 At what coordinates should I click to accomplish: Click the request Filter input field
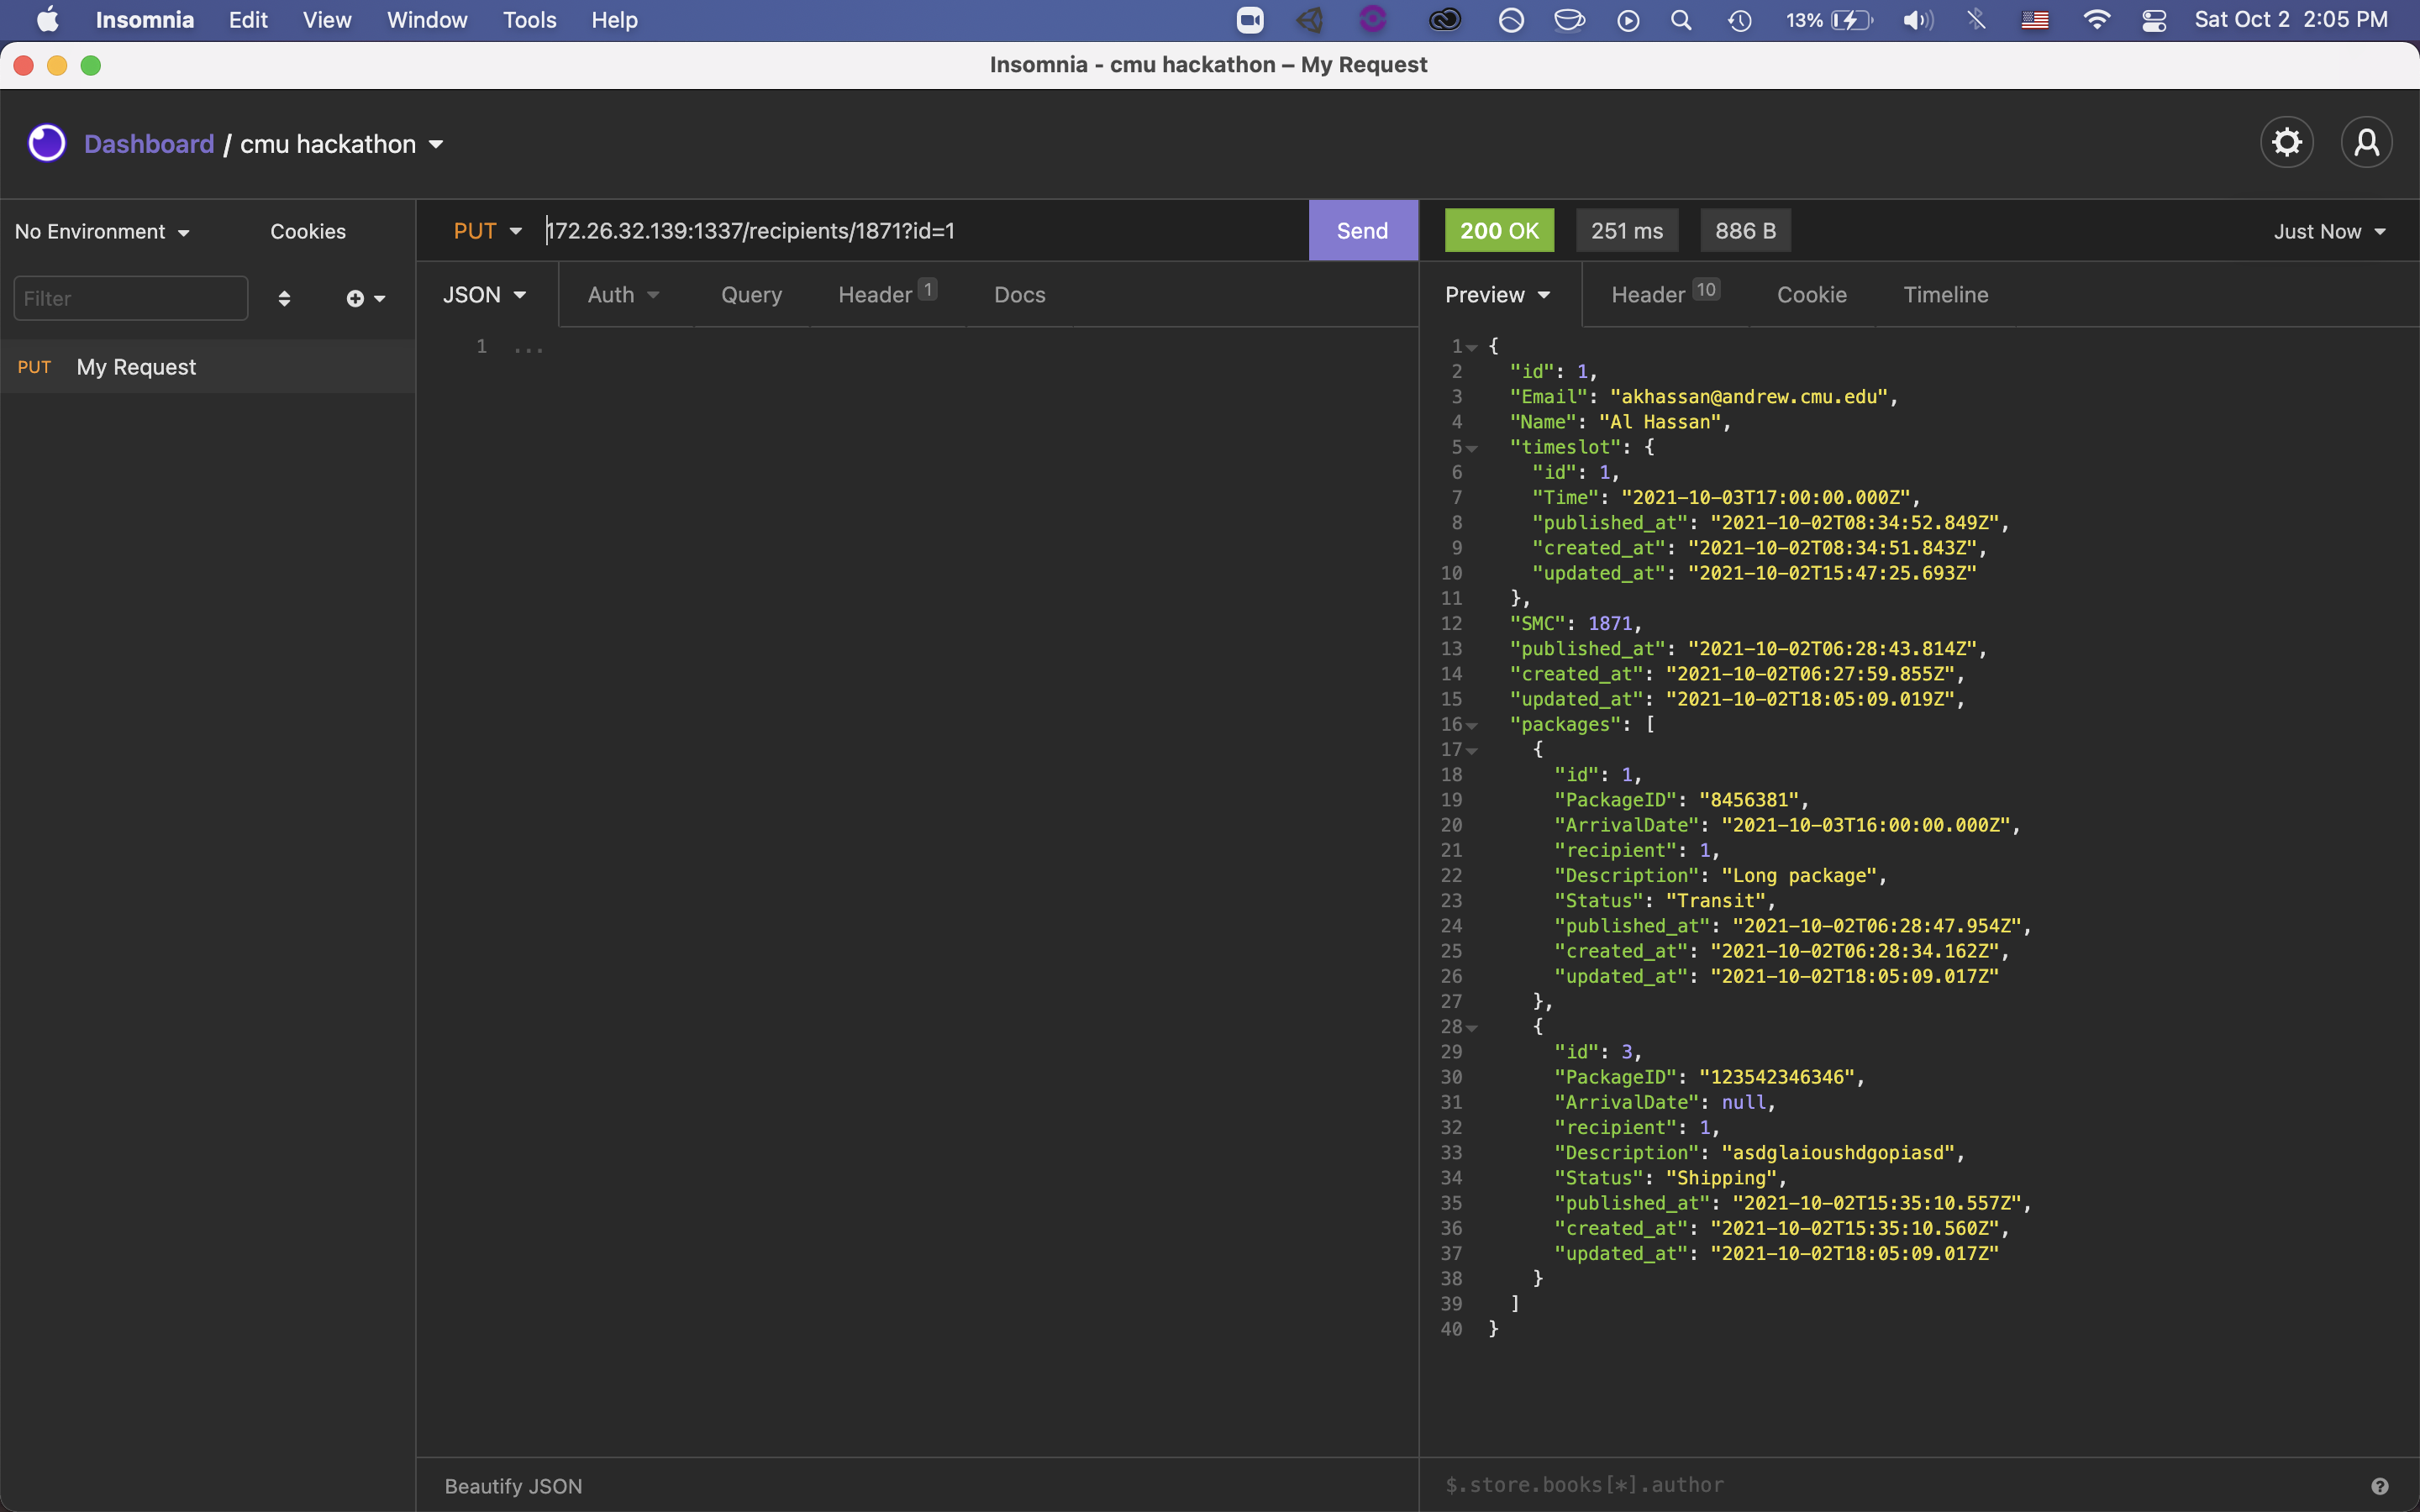130,298
